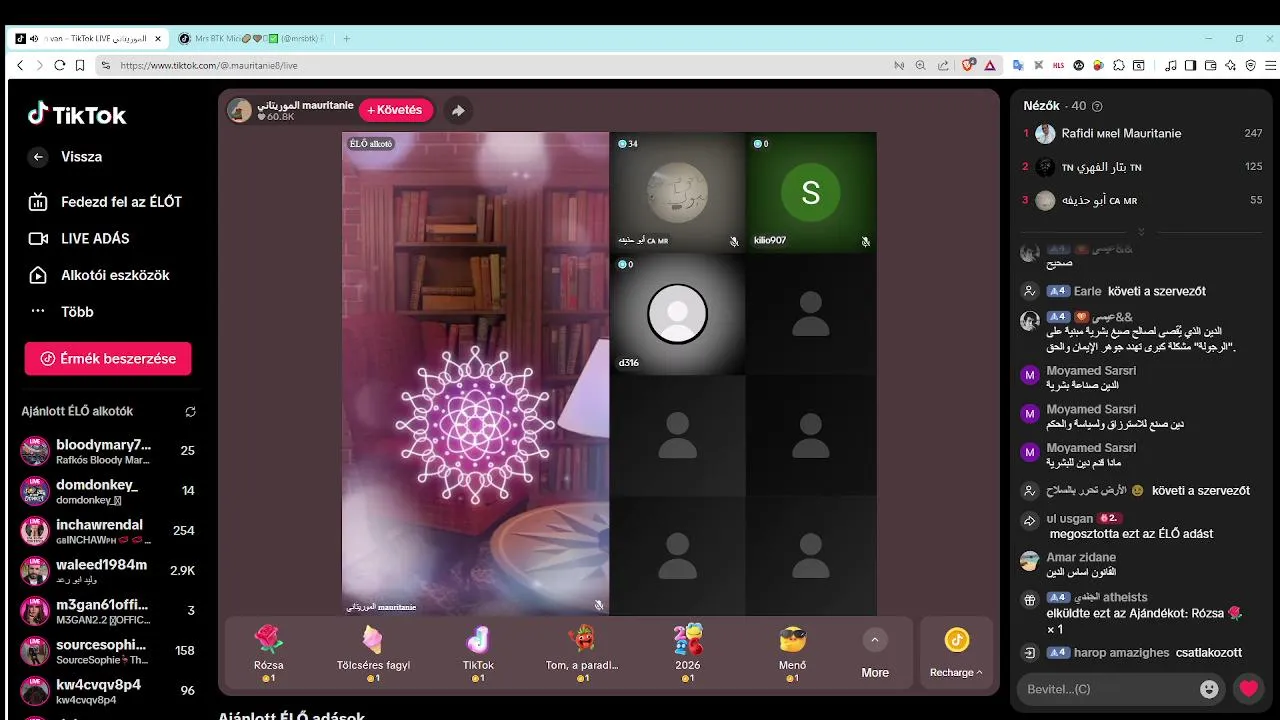Image resolution: width=1280 pixels, height=720 pixels.
Task: Click the Követés follow button
Action: click(396, 110)
